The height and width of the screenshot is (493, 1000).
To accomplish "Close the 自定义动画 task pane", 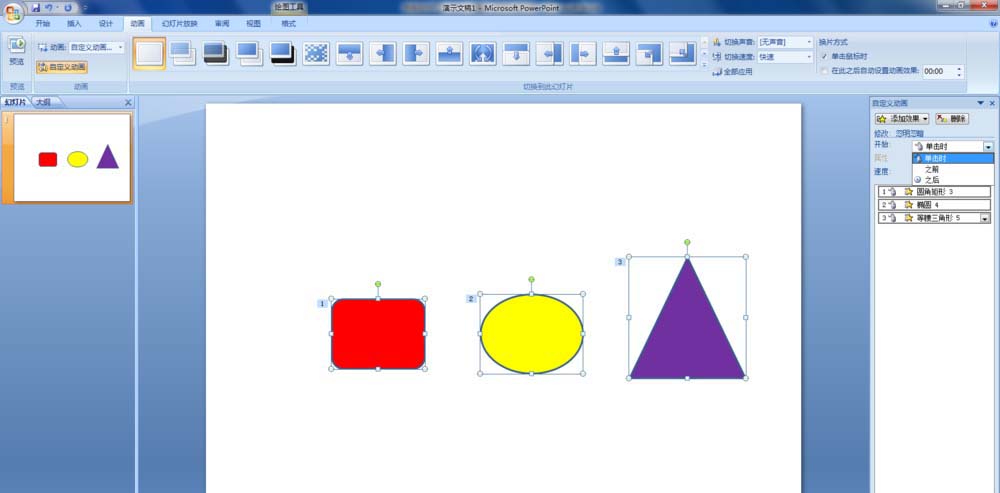I will click(x=992, y=103).
